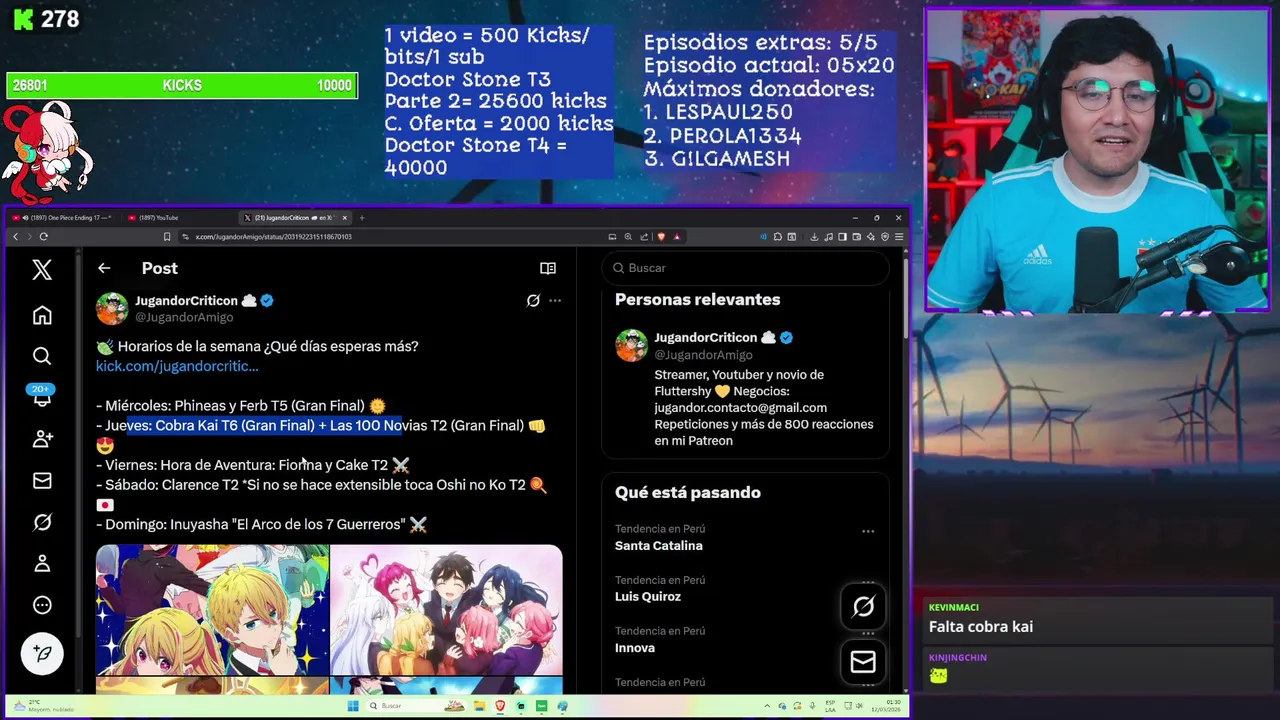1280x720 pixels.
Task: Open the post's three-dot more menu
Action: tap(555, 300)
